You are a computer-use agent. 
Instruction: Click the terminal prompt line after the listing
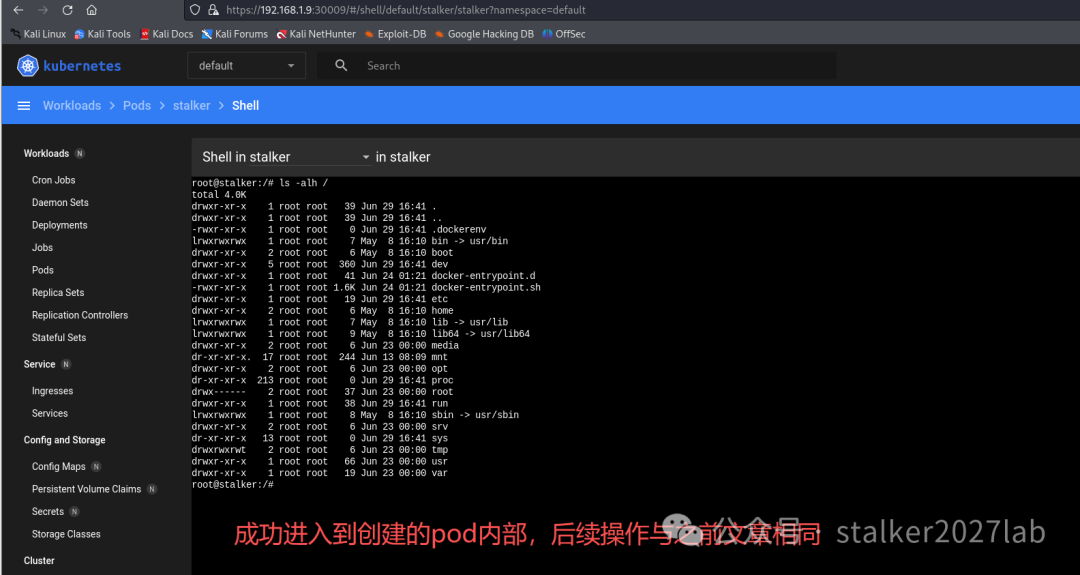click(x=233, y=485)
